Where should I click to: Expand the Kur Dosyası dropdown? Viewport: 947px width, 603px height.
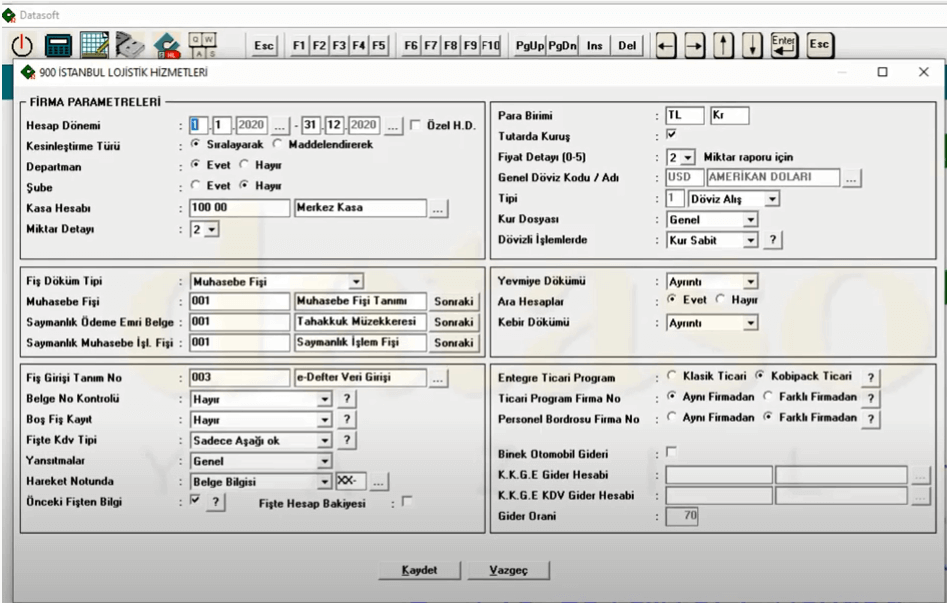pyautogui.click(x=750, y=219)
